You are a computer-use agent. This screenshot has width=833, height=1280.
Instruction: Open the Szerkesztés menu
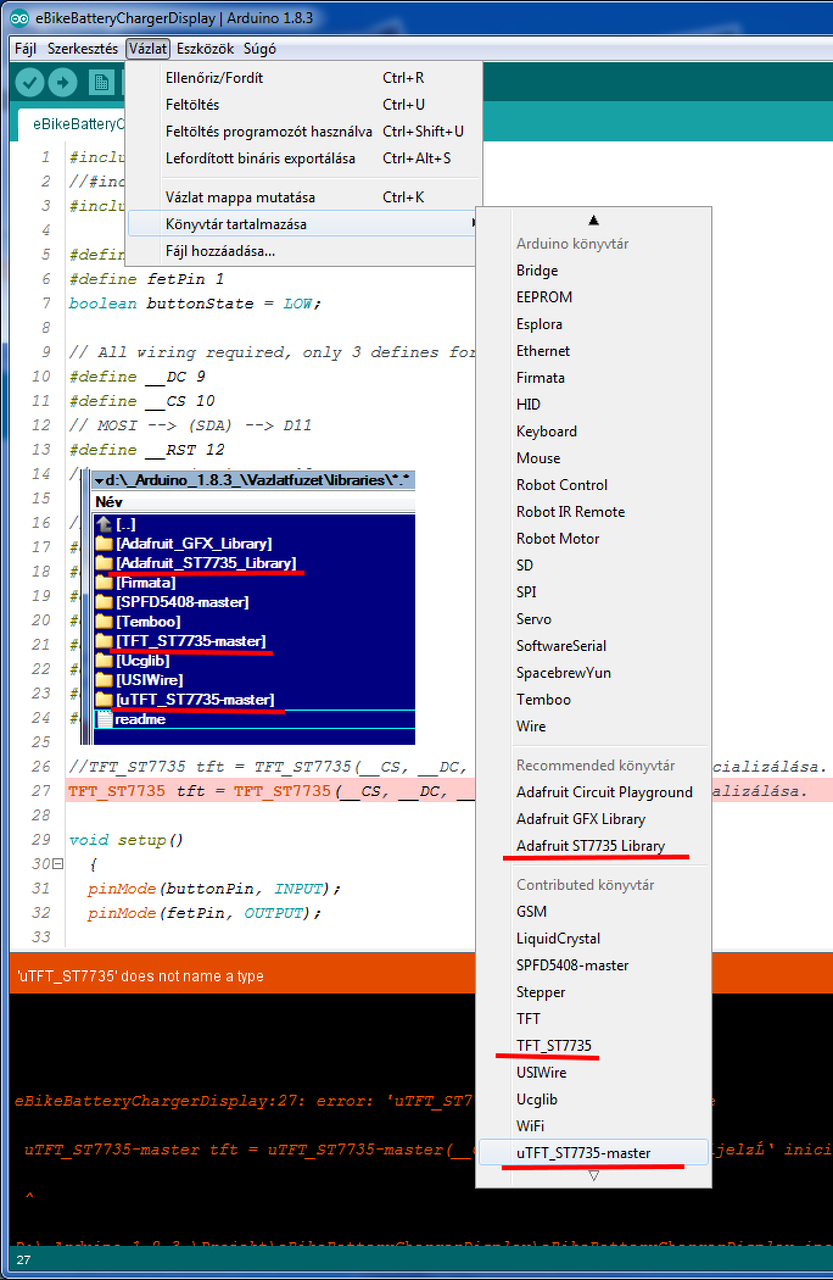[x=83, y=48]
